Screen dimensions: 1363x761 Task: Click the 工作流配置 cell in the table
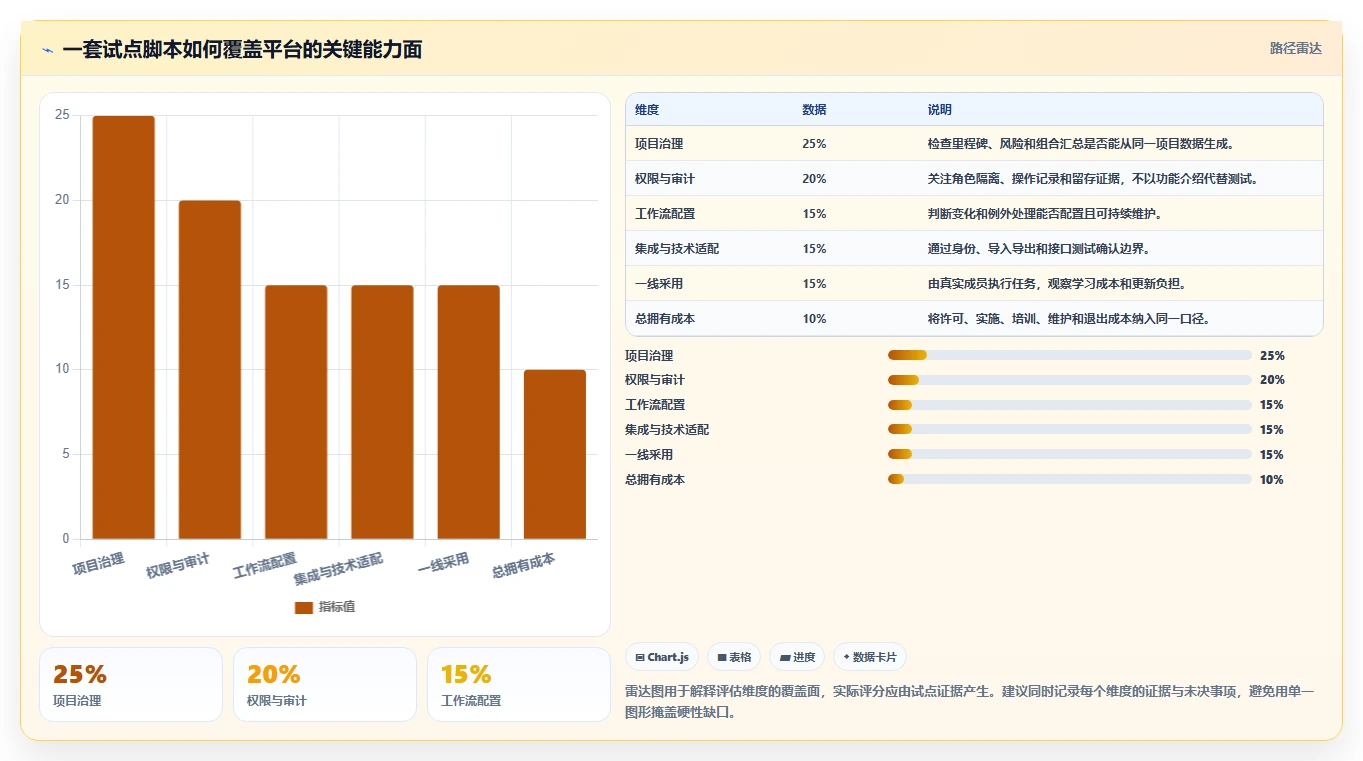(x=665, y=214)
